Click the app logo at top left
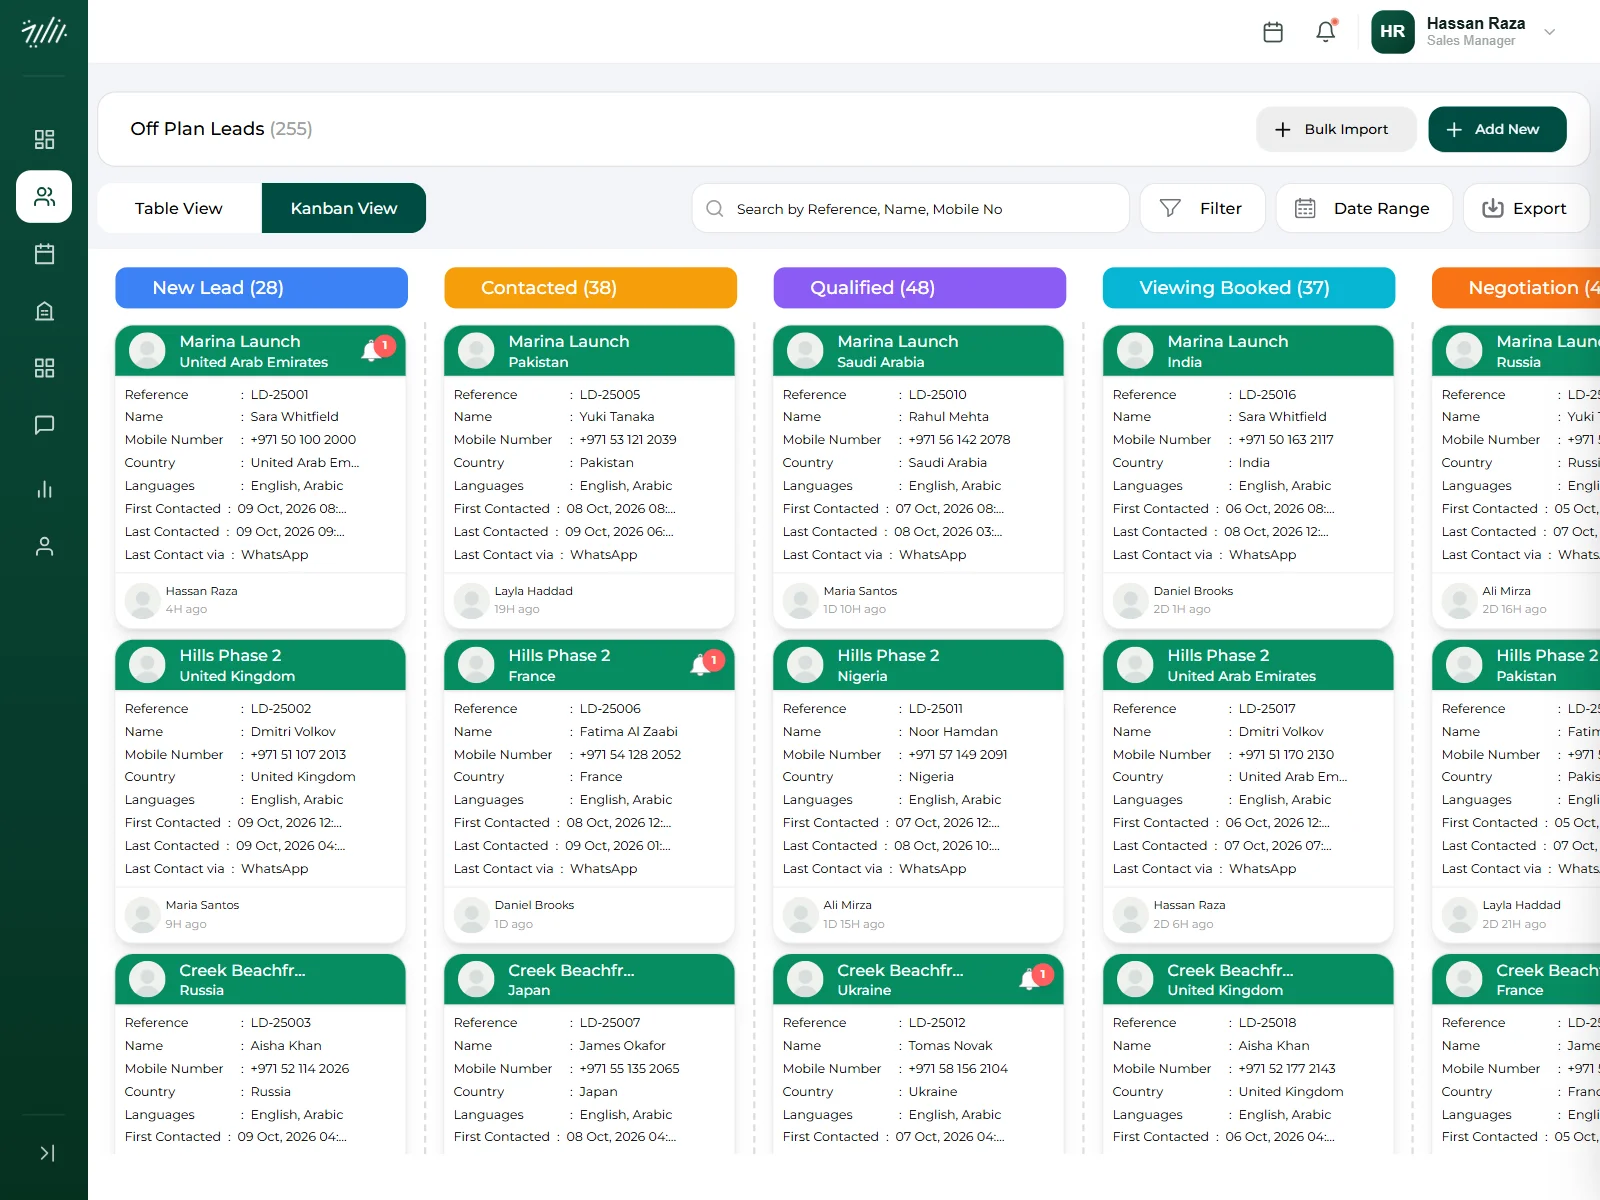 click(x=44, y=32)
